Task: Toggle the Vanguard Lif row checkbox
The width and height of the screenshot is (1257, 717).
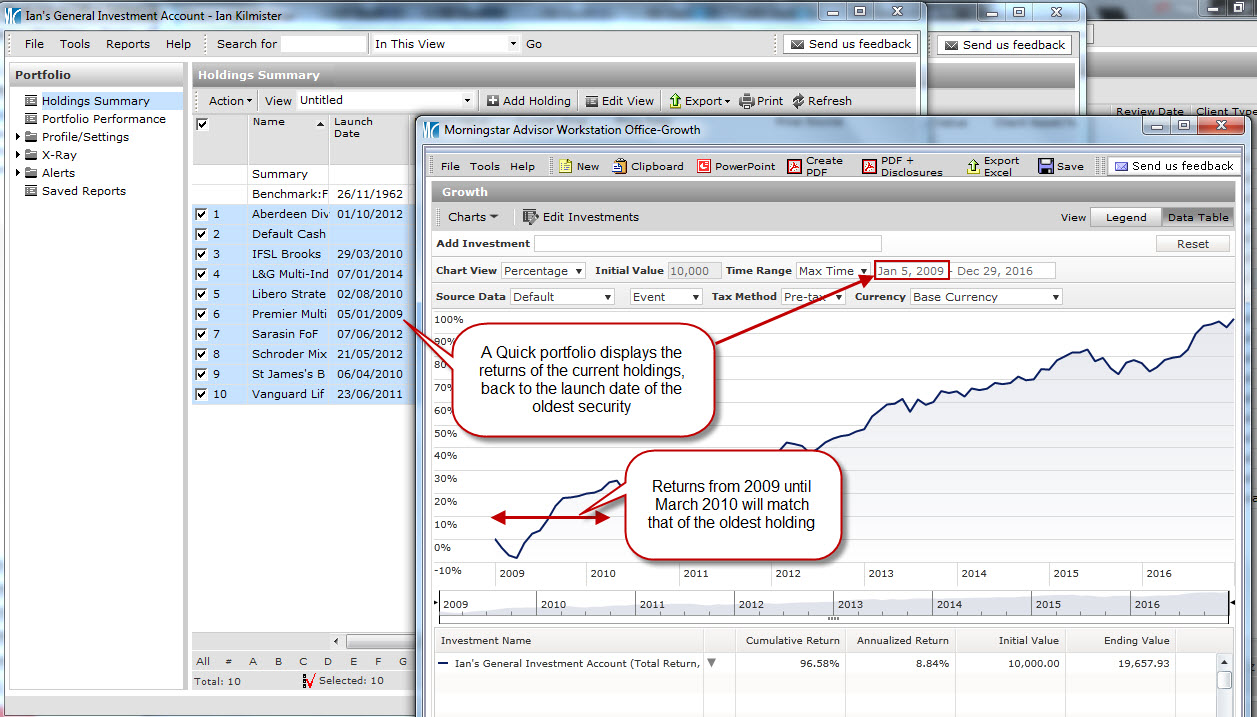Action: (x=202, y=394)
